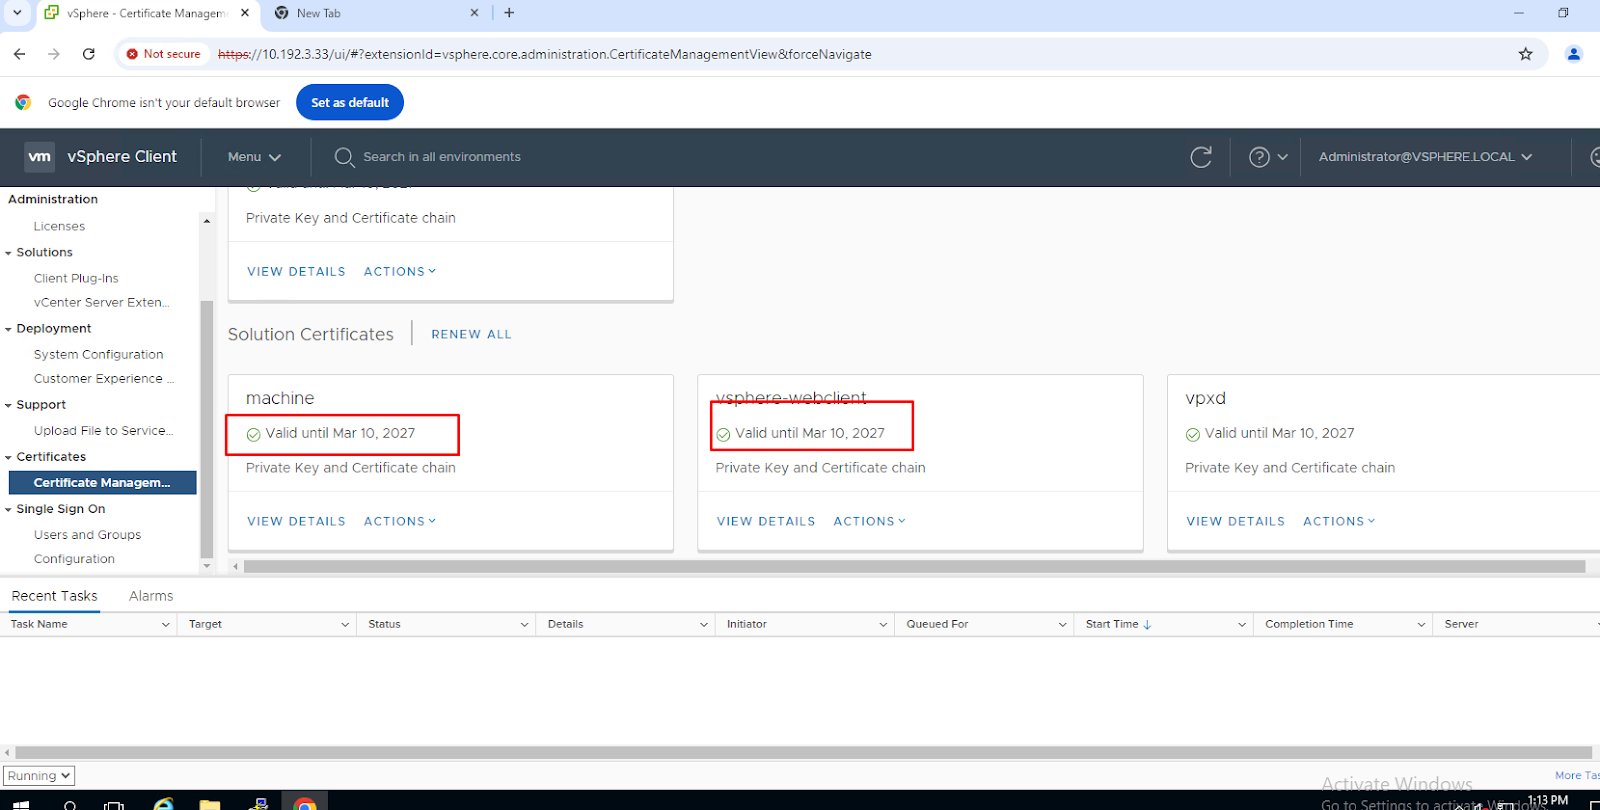The image size is (1600, 810).
Task: Switch to the Recent Tasks tab
Action: tap(55, 596)
